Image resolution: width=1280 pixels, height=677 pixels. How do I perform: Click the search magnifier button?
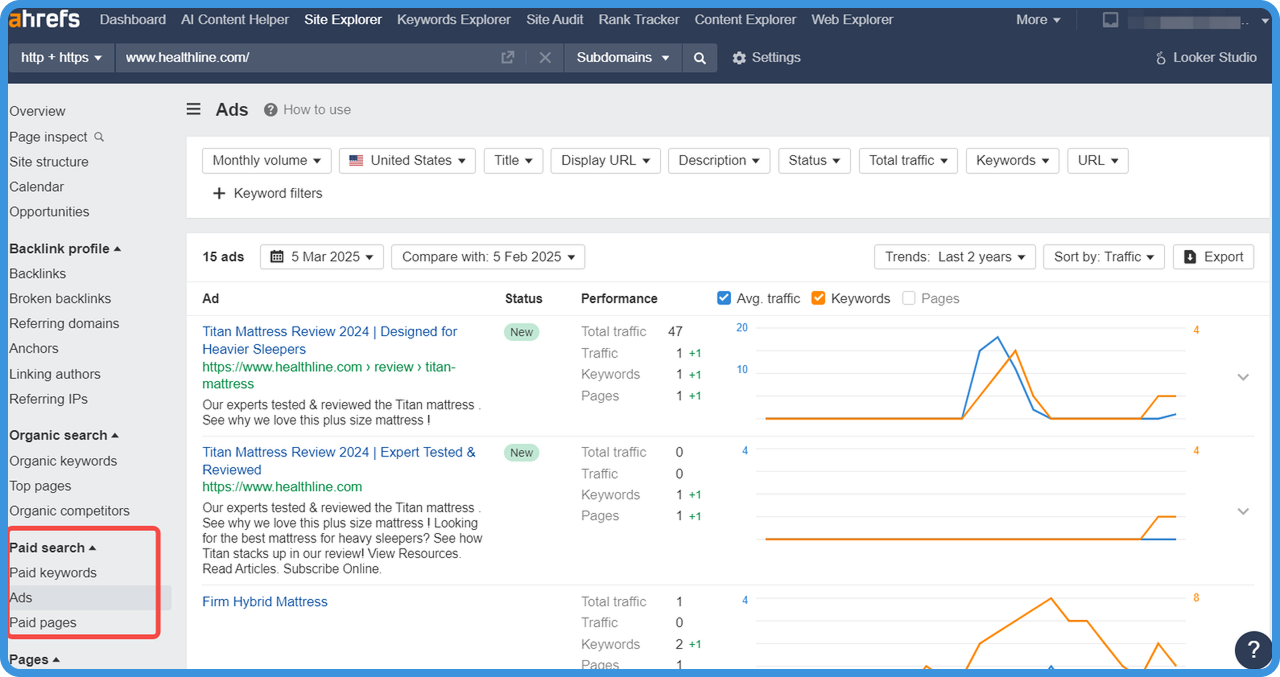700,58
